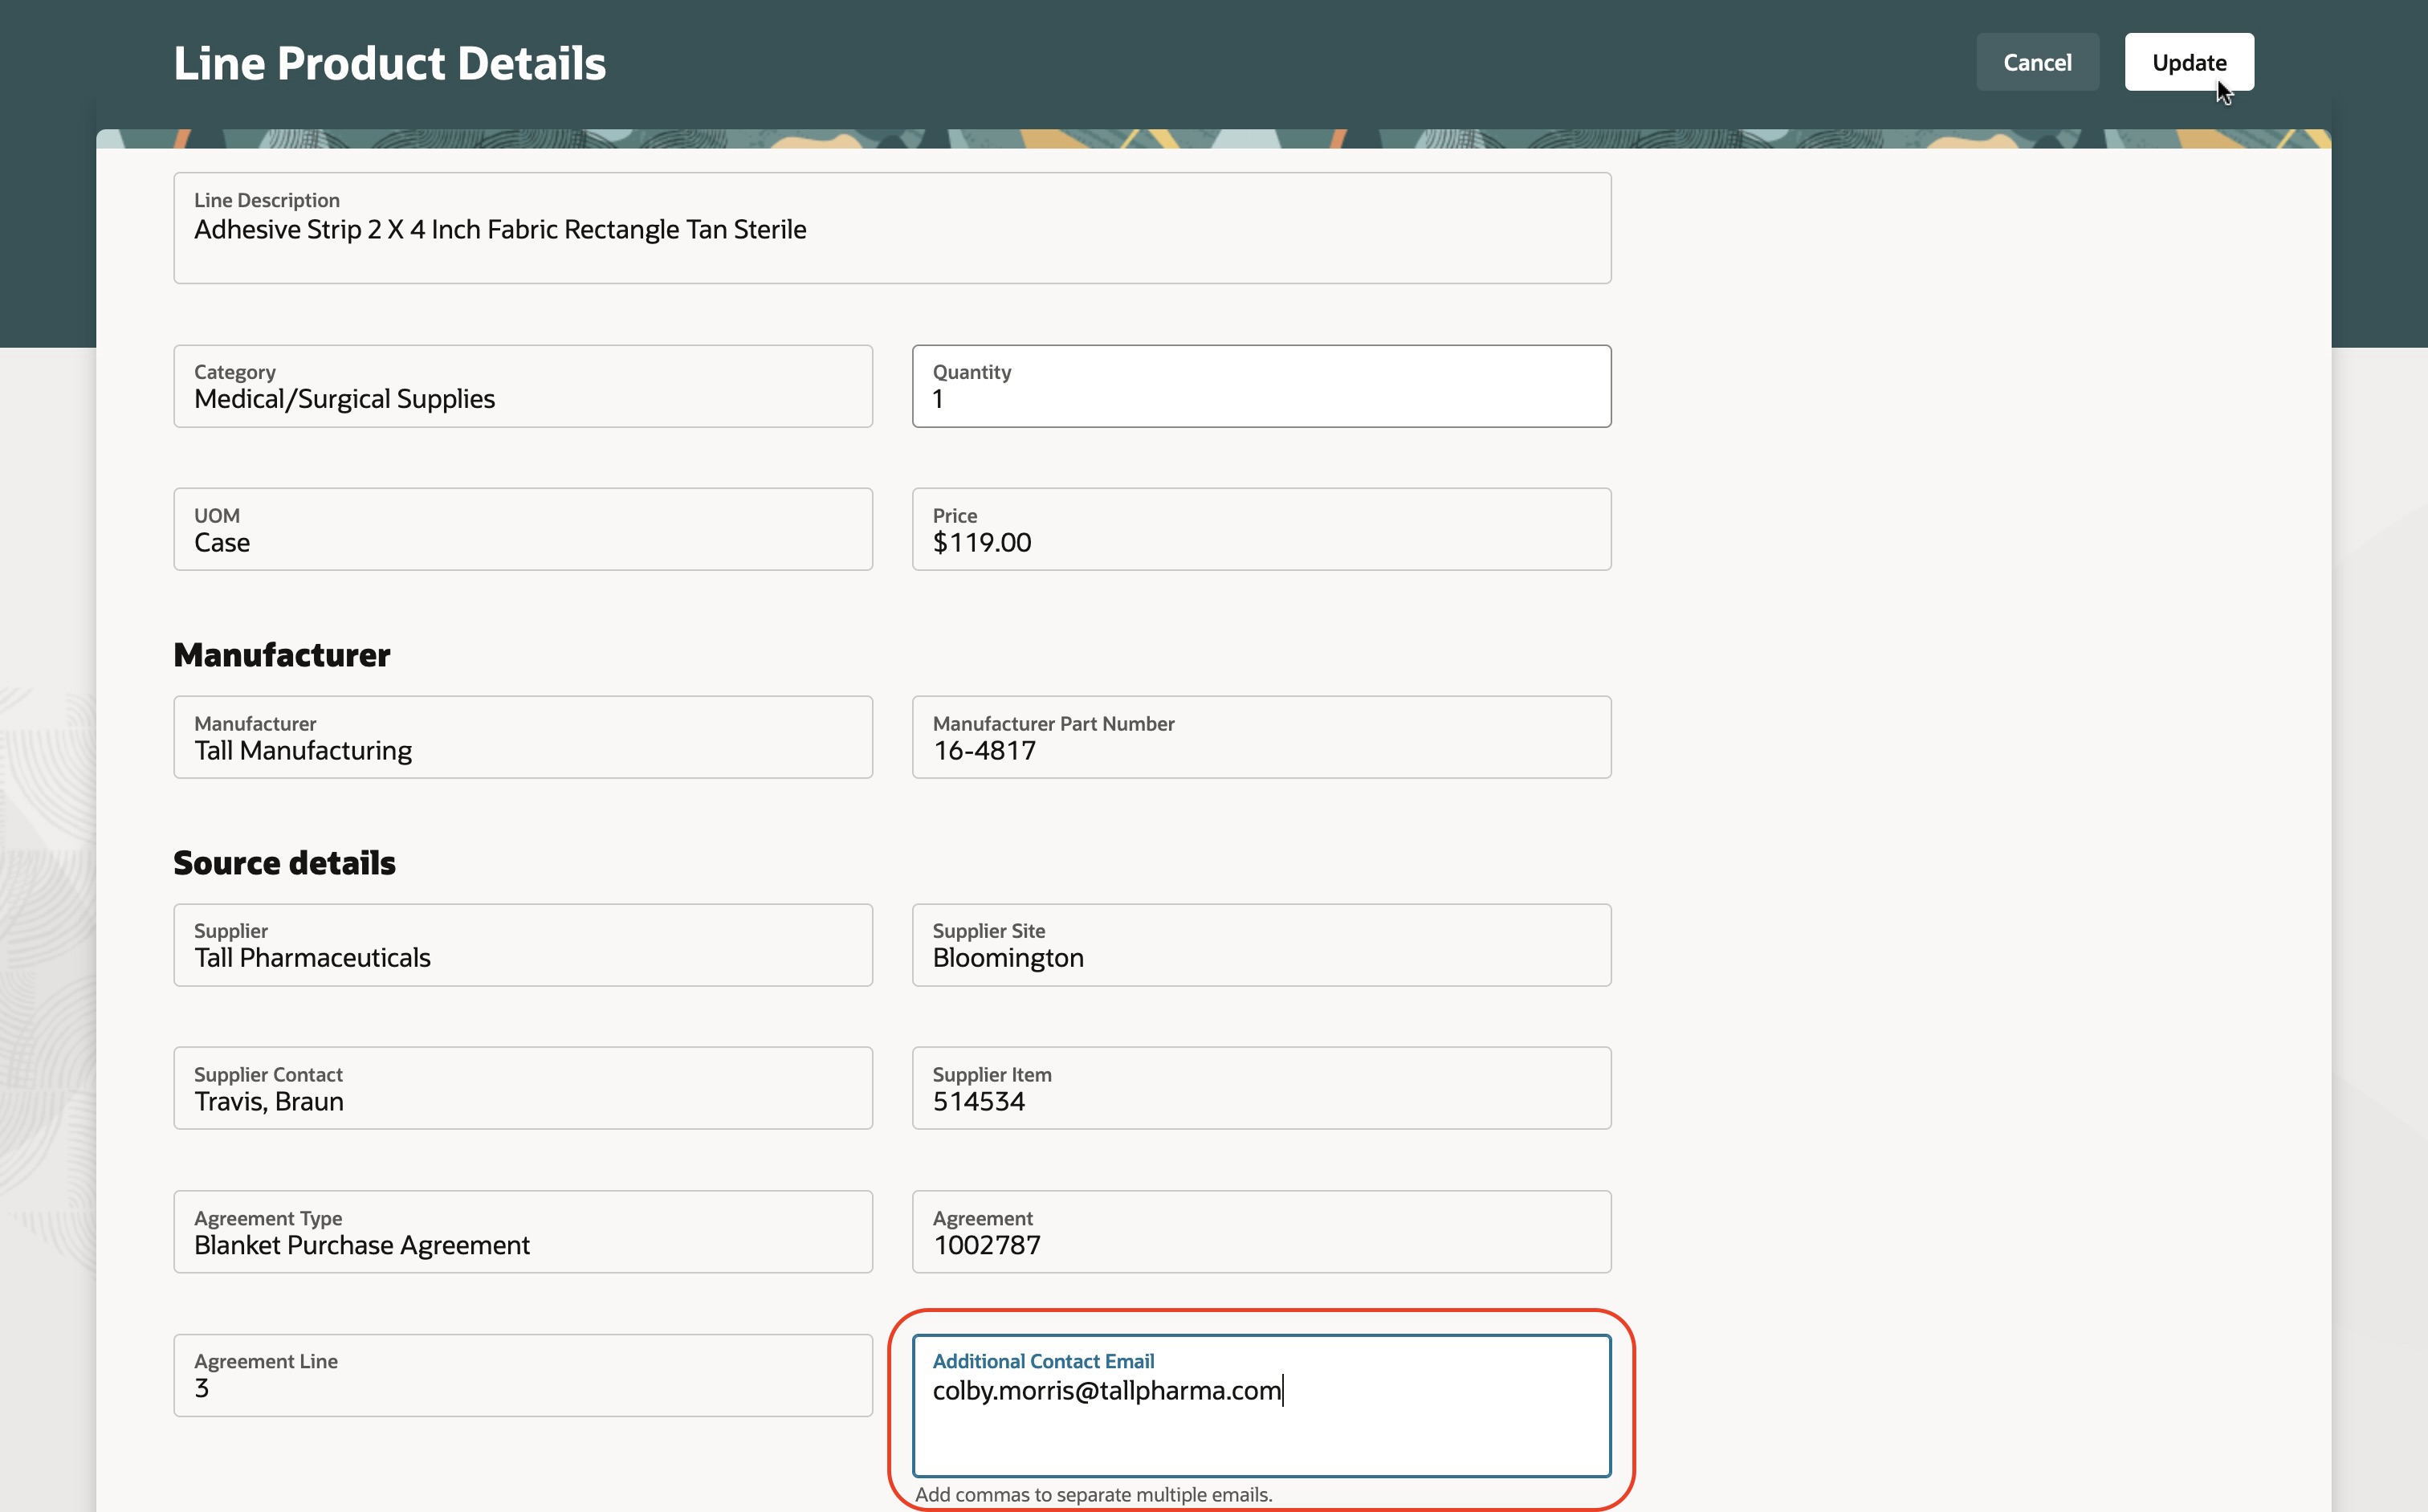Viewport: 2428px width, 1512px height.
Task: Click the Source details section heading
Action: pyautogui.click(x=284, y=863)
